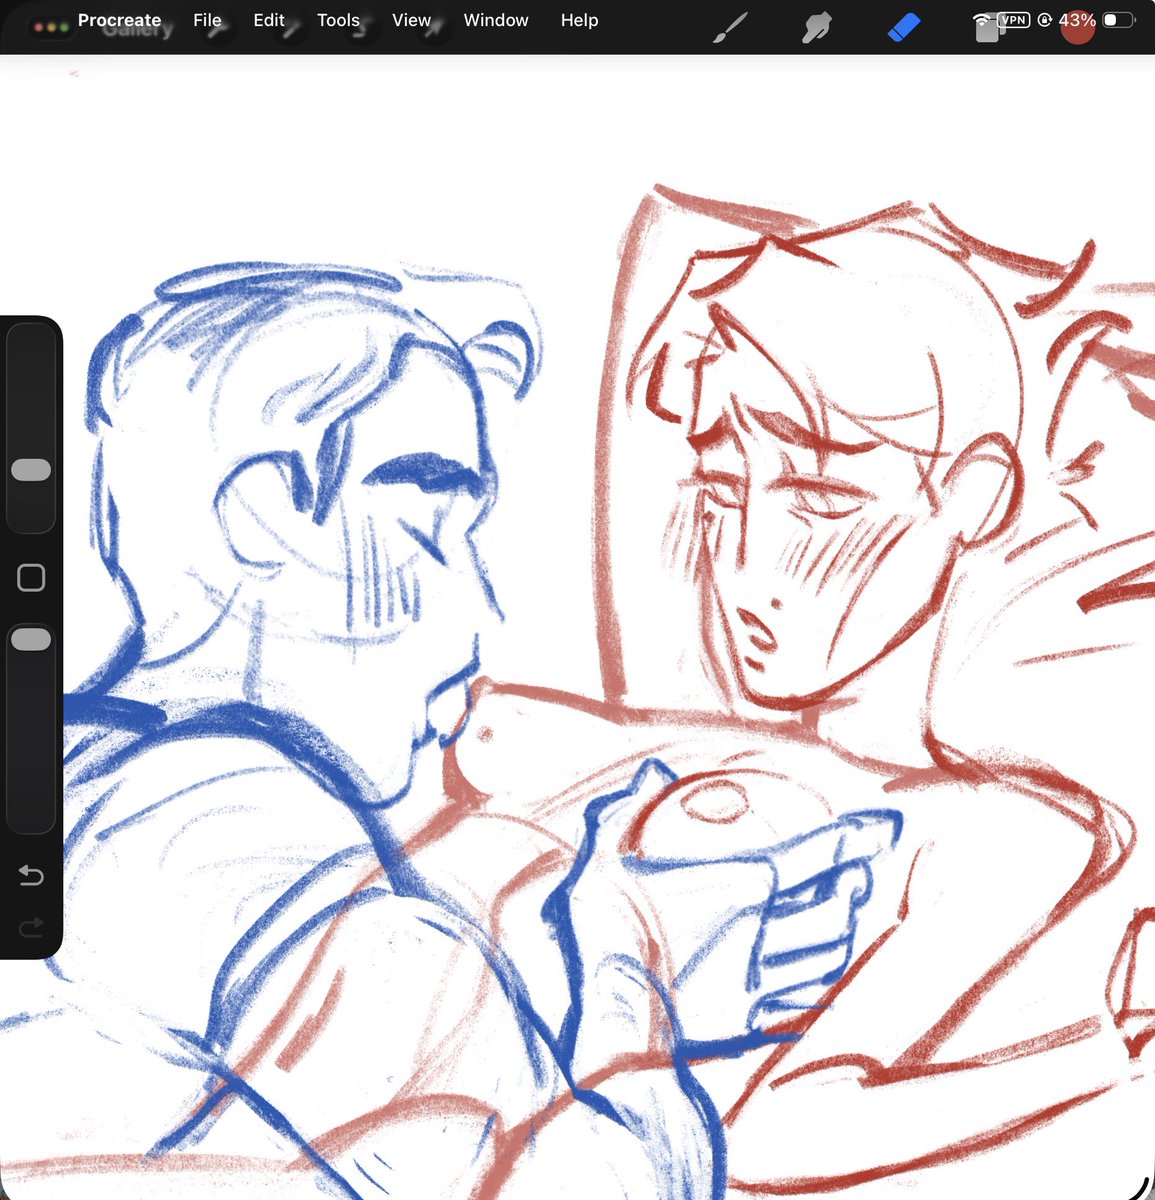Open the red active color circle
The width and height of the screenshot is (1155, 1200).
coord(1078,27)
